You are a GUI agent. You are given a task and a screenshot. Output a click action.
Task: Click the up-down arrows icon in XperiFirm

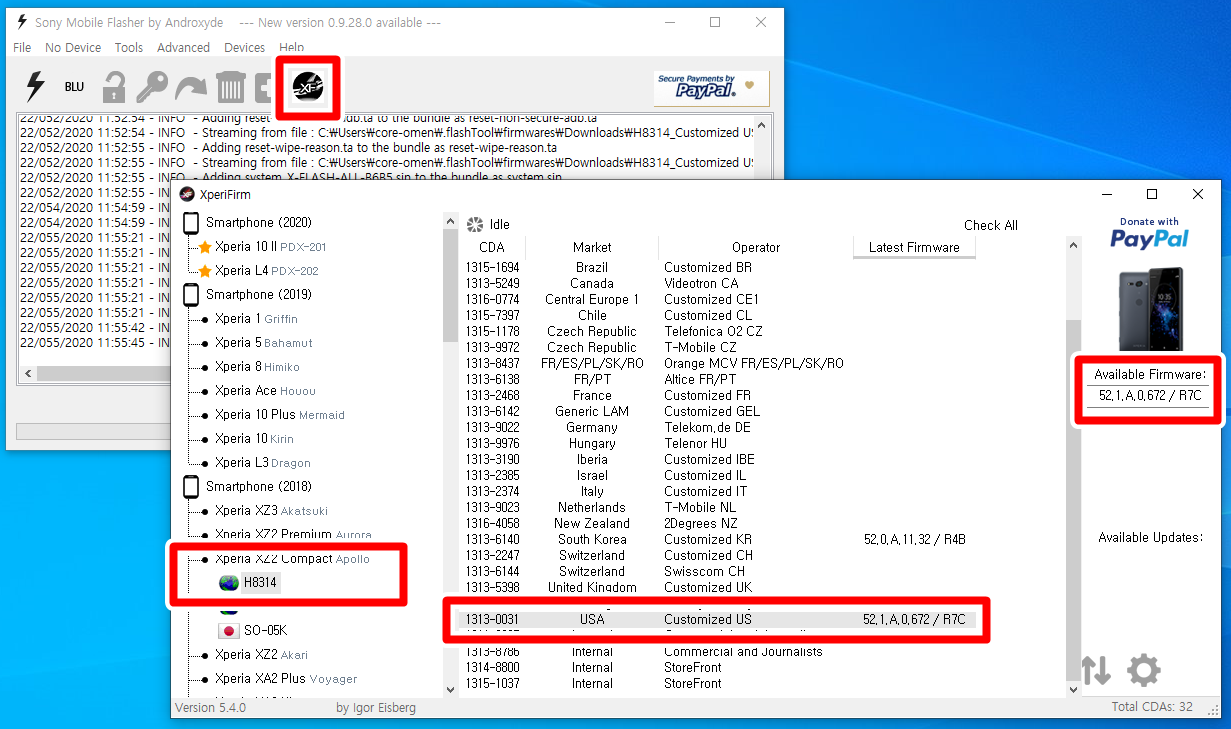click(x=1097, y=670)
